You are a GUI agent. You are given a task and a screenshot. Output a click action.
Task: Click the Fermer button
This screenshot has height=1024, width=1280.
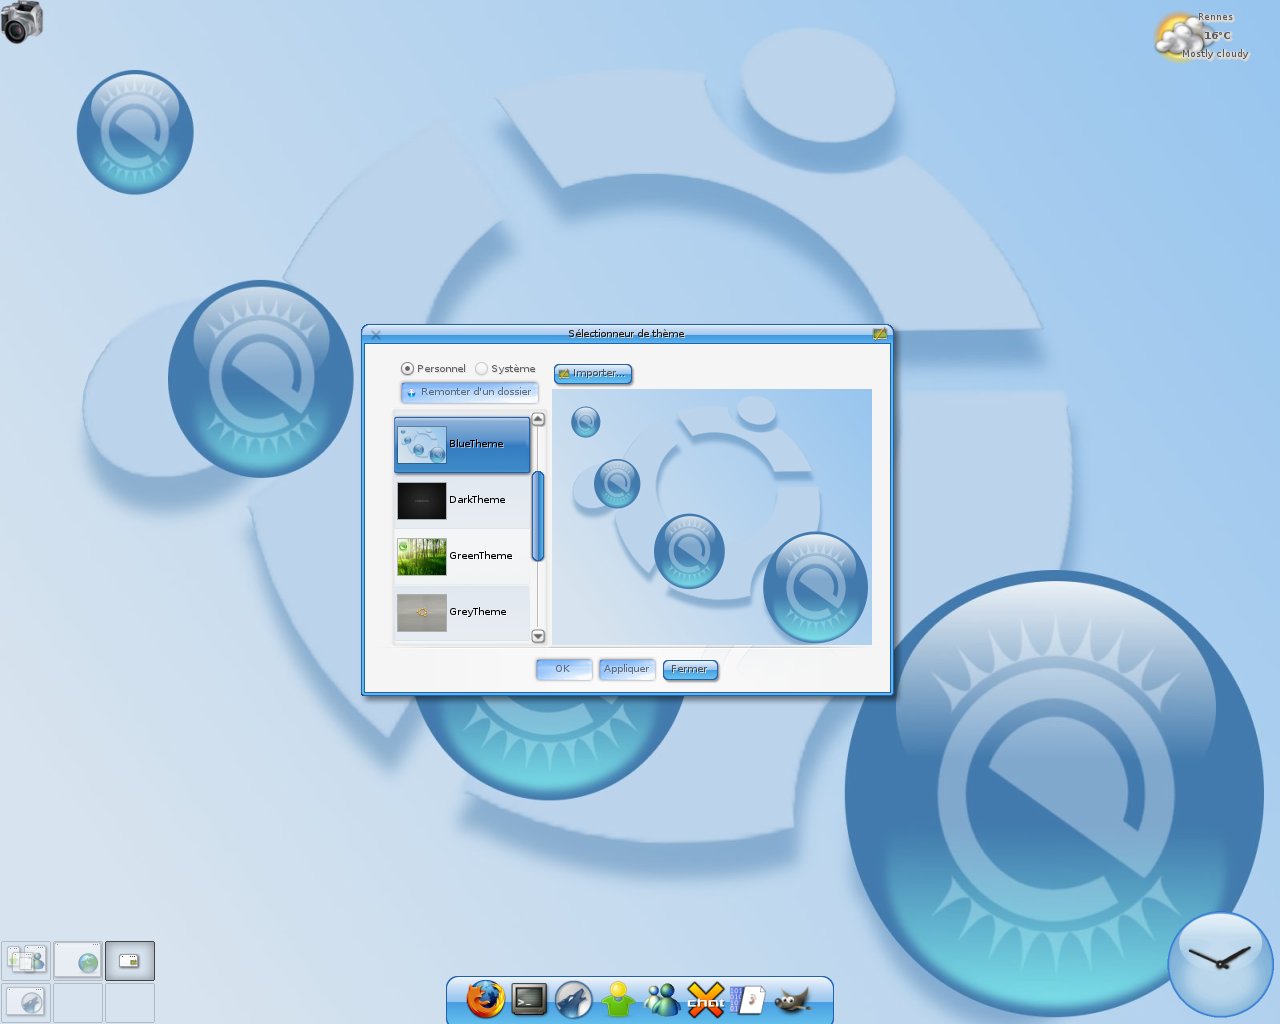pyautogui.click(x=690, y=669)
